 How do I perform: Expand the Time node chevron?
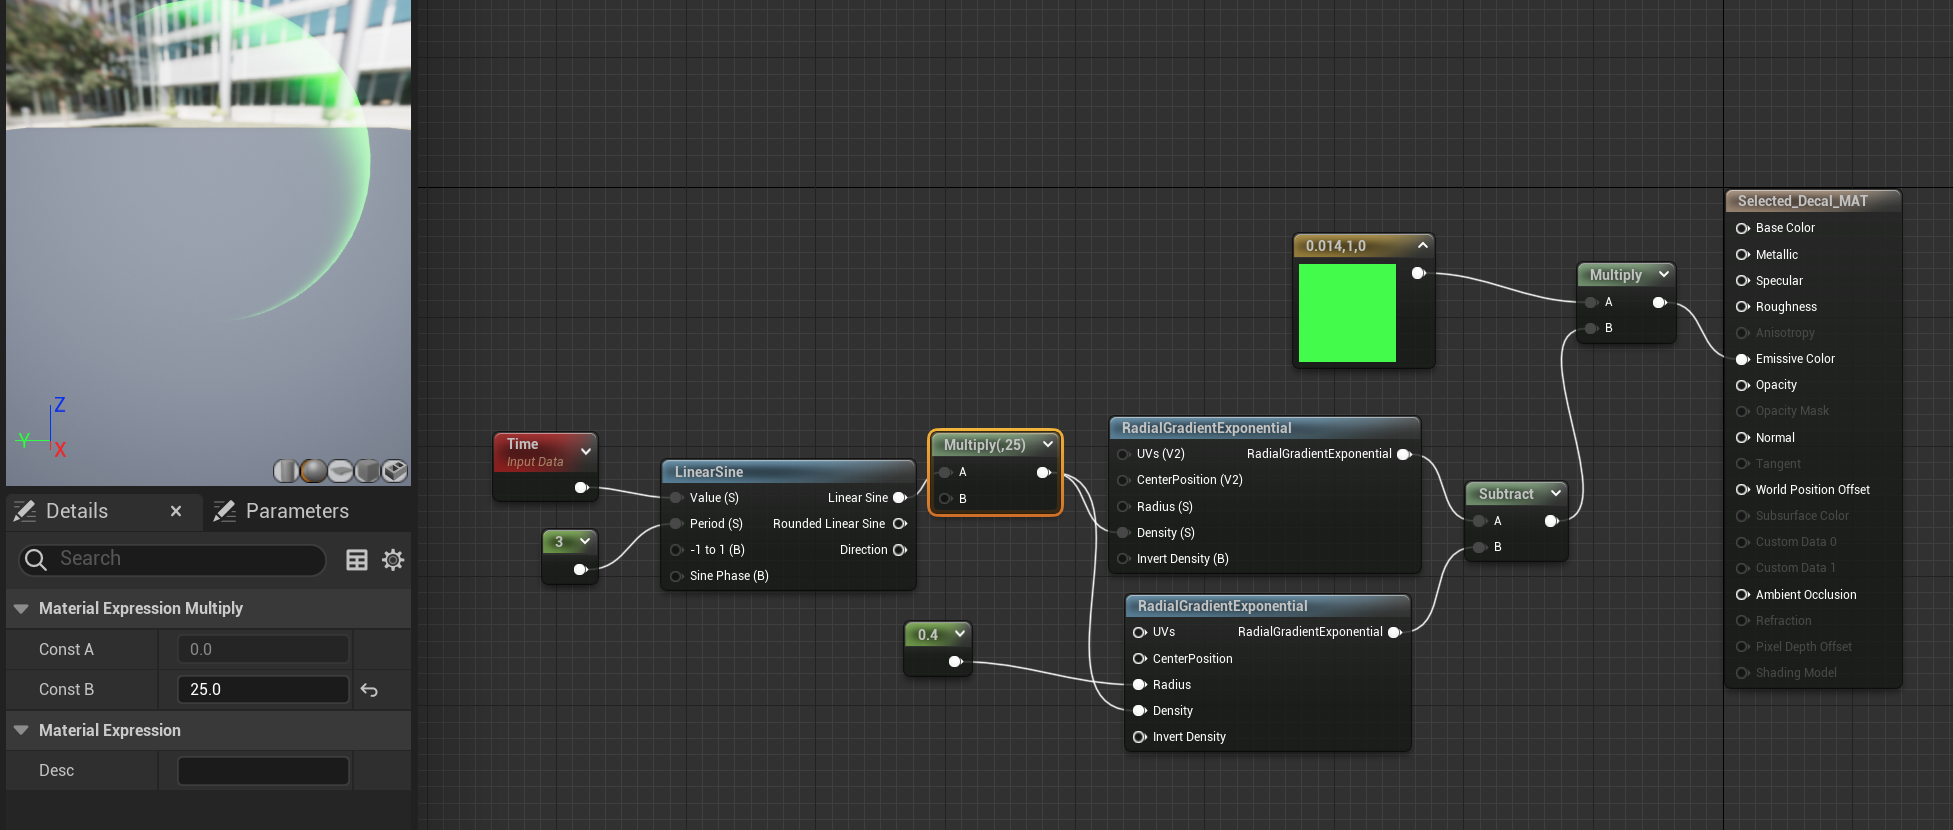(586, 452)
